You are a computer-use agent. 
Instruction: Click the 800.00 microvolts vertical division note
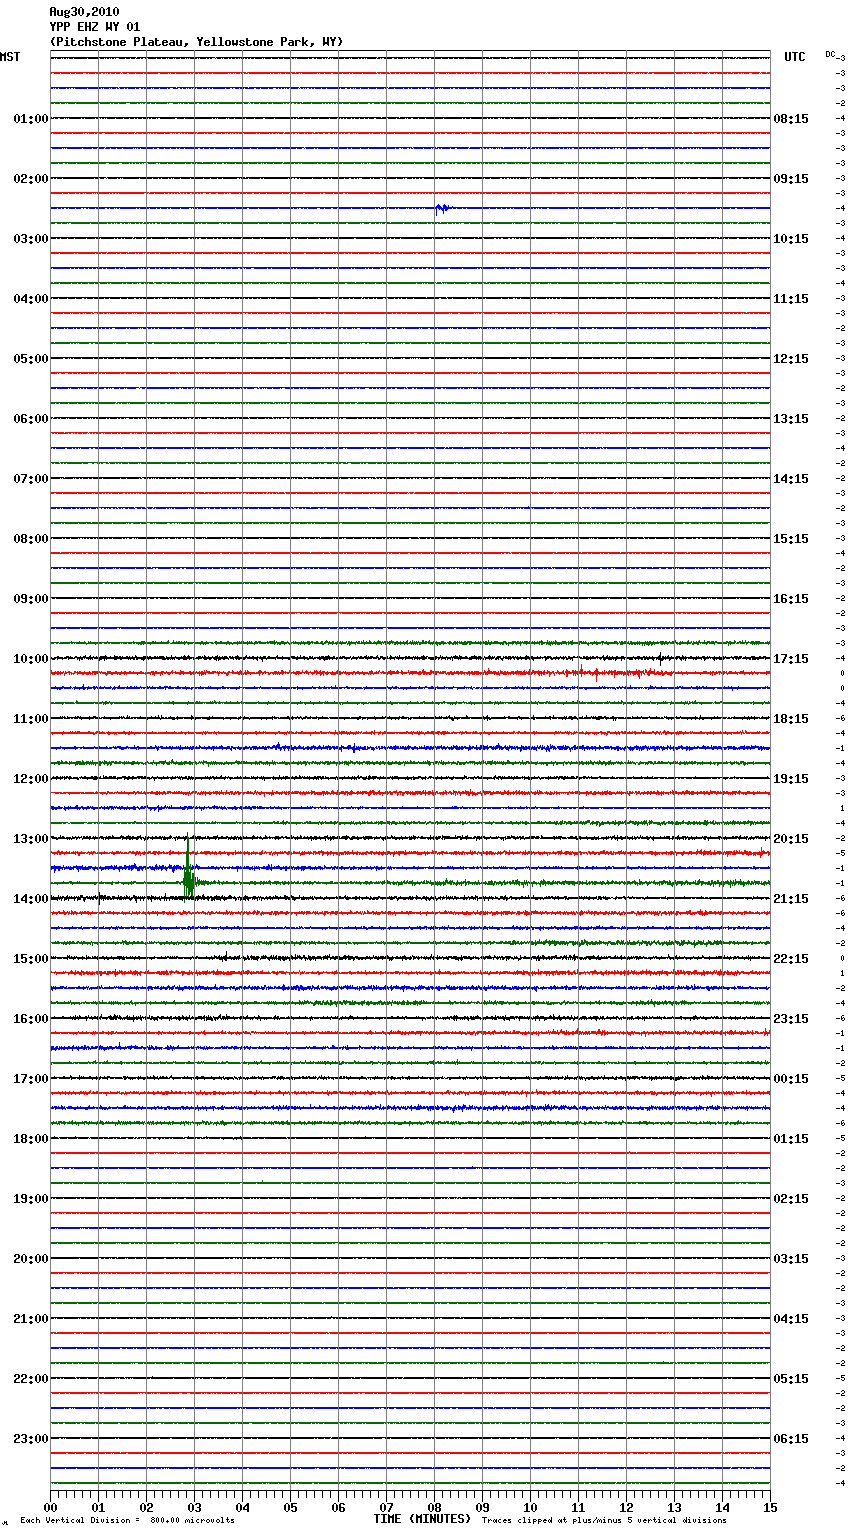[x=127, y=1521]
